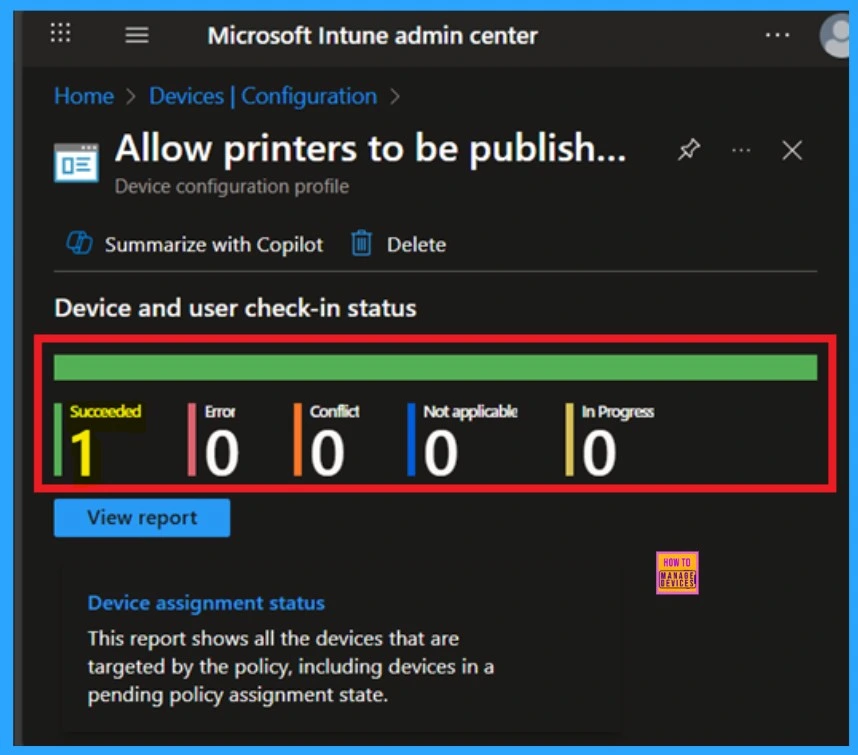The image size is (858, 755).
Task: Open Device assignment status report
Action: click(x=206, y=603)
